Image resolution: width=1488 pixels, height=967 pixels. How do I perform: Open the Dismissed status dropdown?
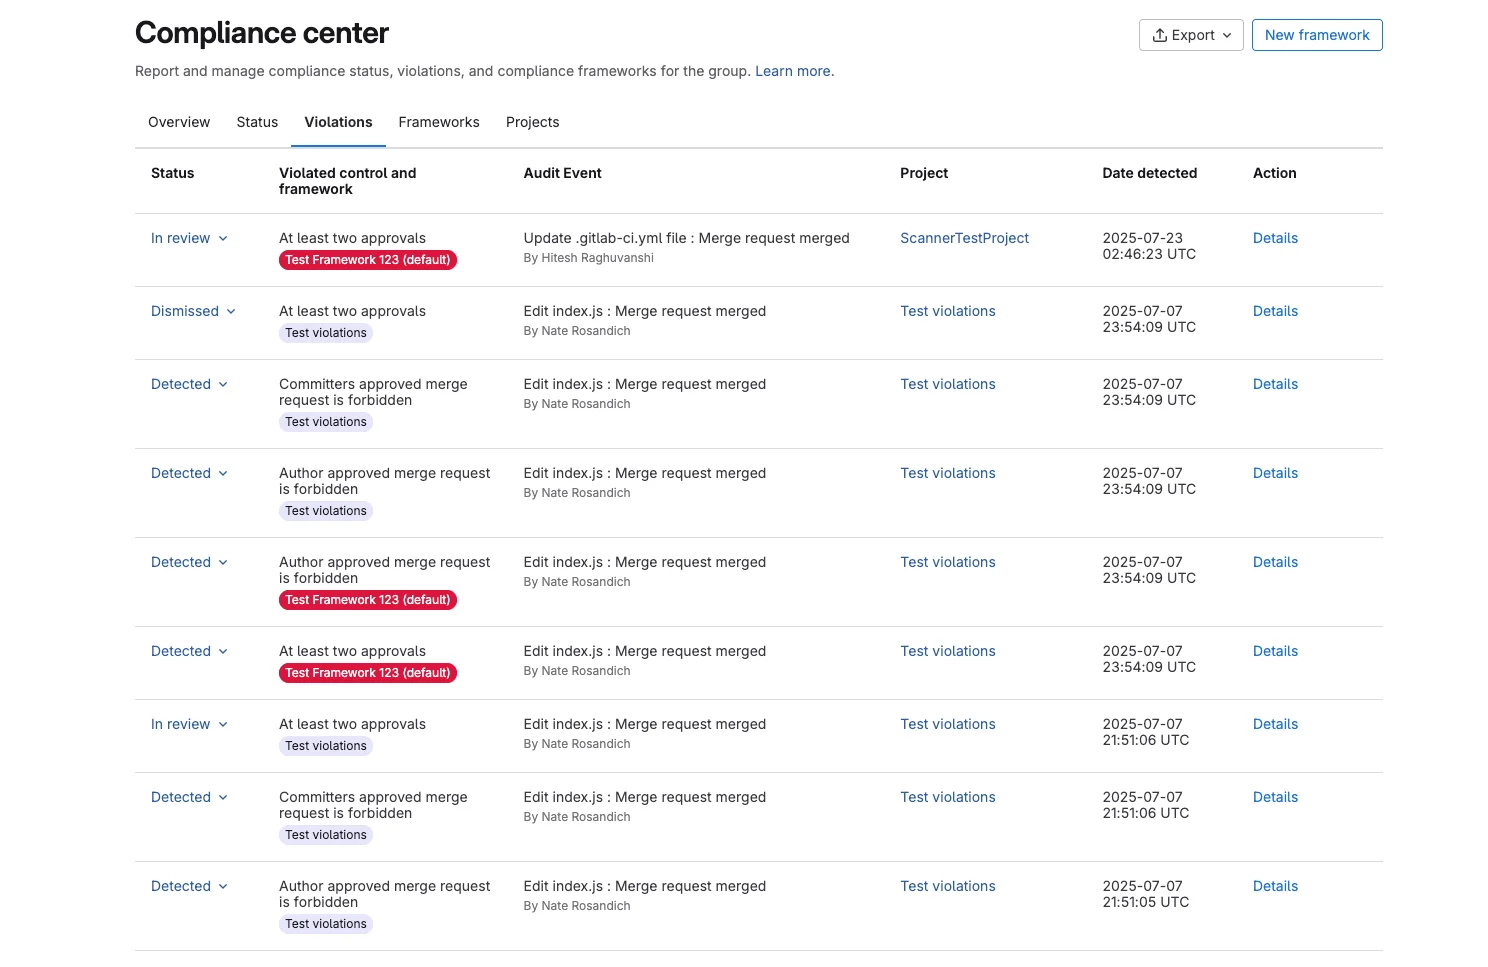(193, 311)
